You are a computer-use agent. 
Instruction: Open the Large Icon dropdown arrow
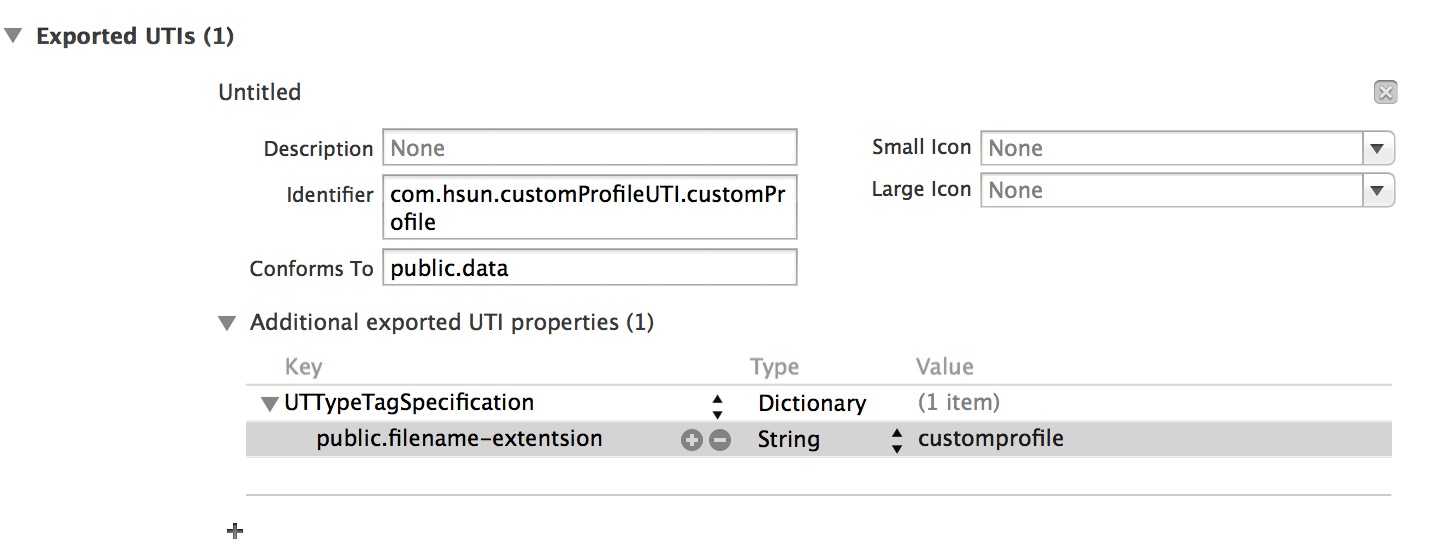(x=1378, y=189)
